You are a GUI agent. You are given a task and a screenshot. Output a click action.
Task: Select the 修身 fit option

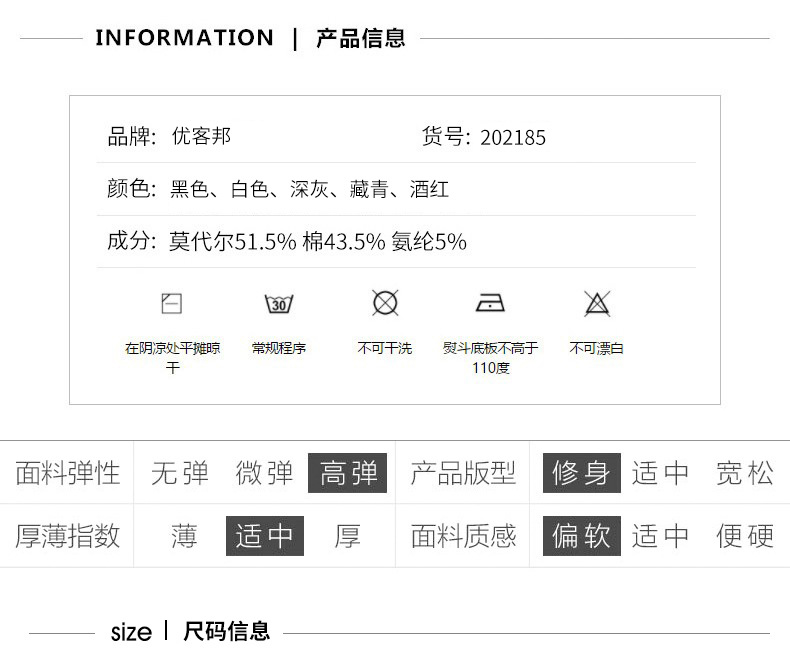[581, 473]
